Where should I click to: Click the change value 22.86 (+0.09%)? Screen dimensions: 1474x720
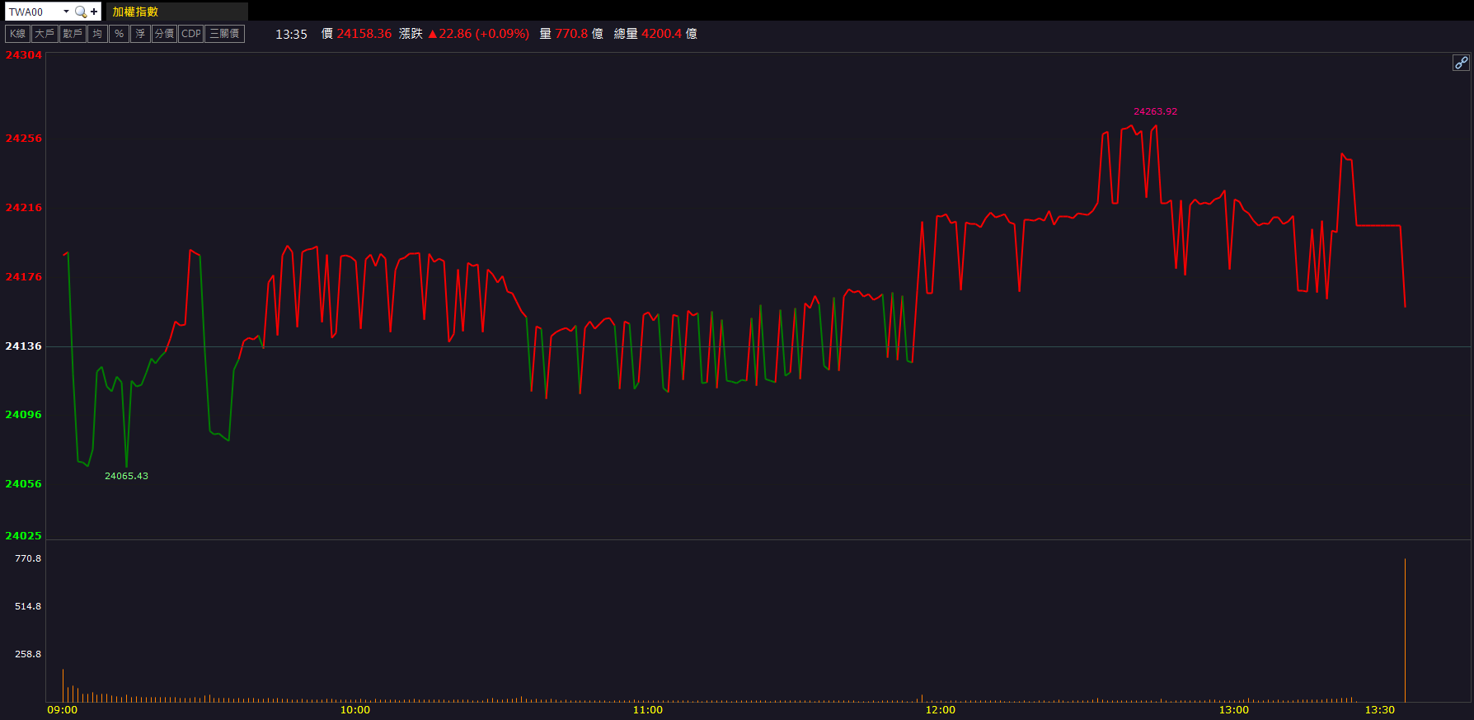478,34
